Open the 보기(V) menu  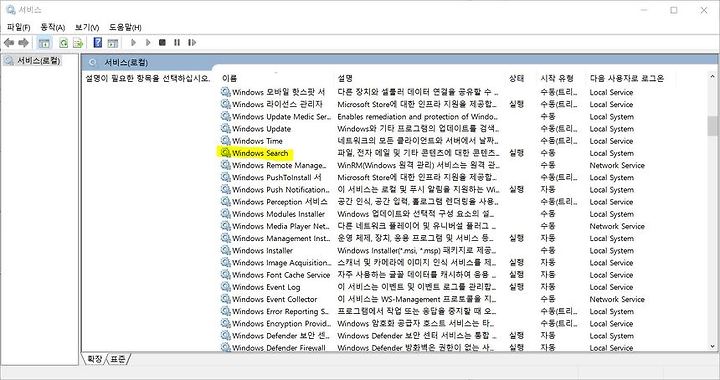click(87, 28)
